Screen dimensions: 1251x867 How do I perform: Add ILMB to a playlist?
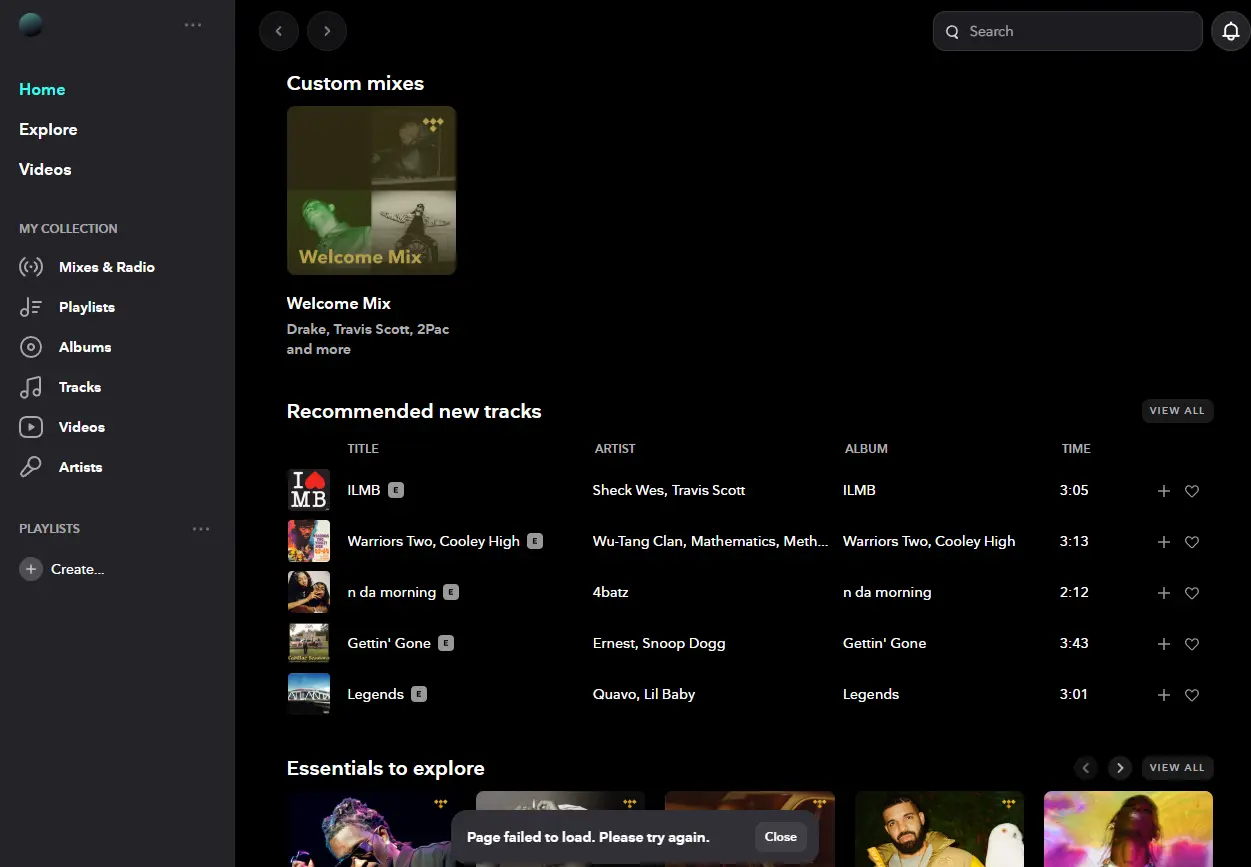[1163, 491]
